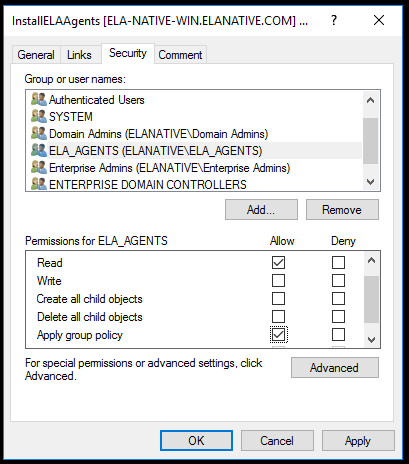Allow Create all child objects
409x464 pixels.
tap(278, 299)
